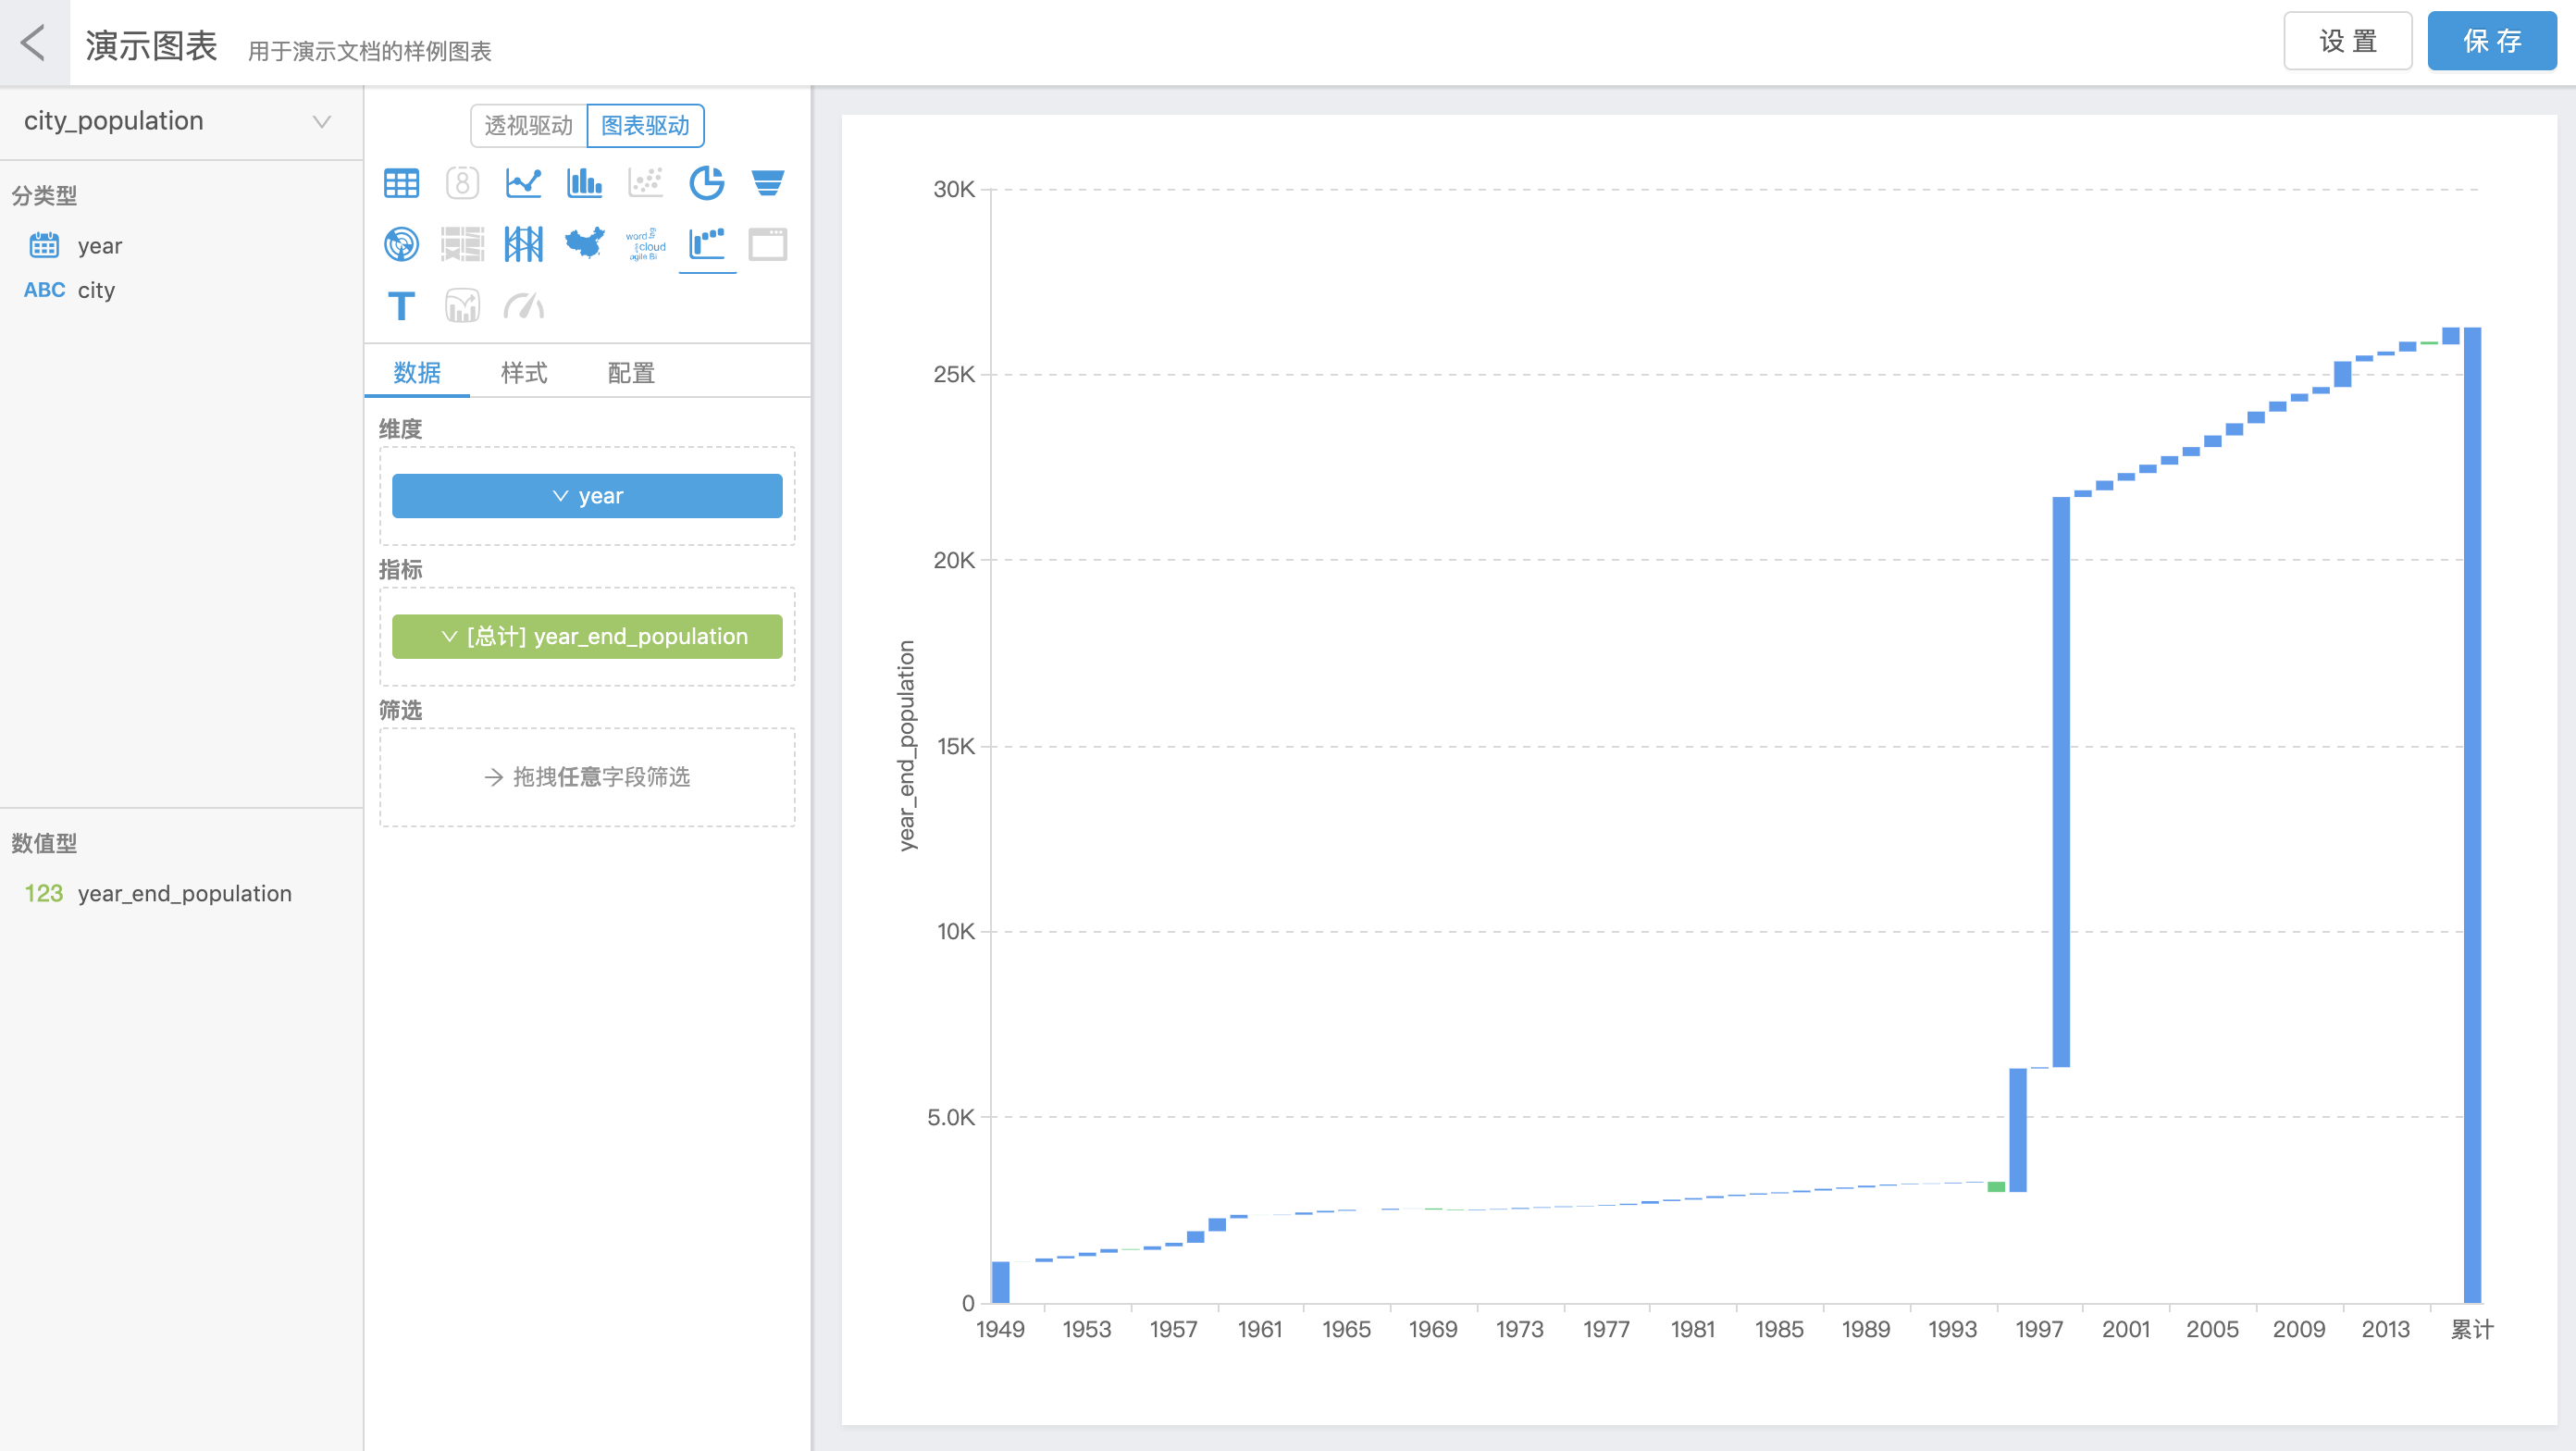Select the table chart type icon
Viewport: 2576px width, 1451px height.
coord(401,183)
